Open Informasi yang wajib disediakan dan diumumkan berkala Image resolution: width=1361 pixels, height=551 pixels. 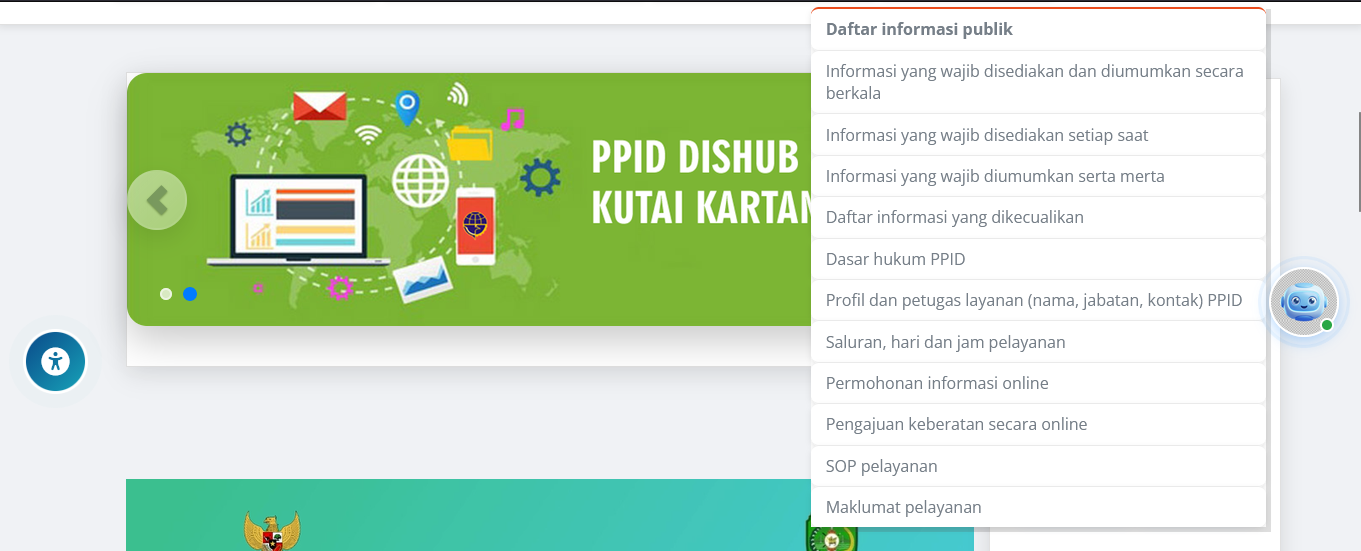[x=1038, y=82]
